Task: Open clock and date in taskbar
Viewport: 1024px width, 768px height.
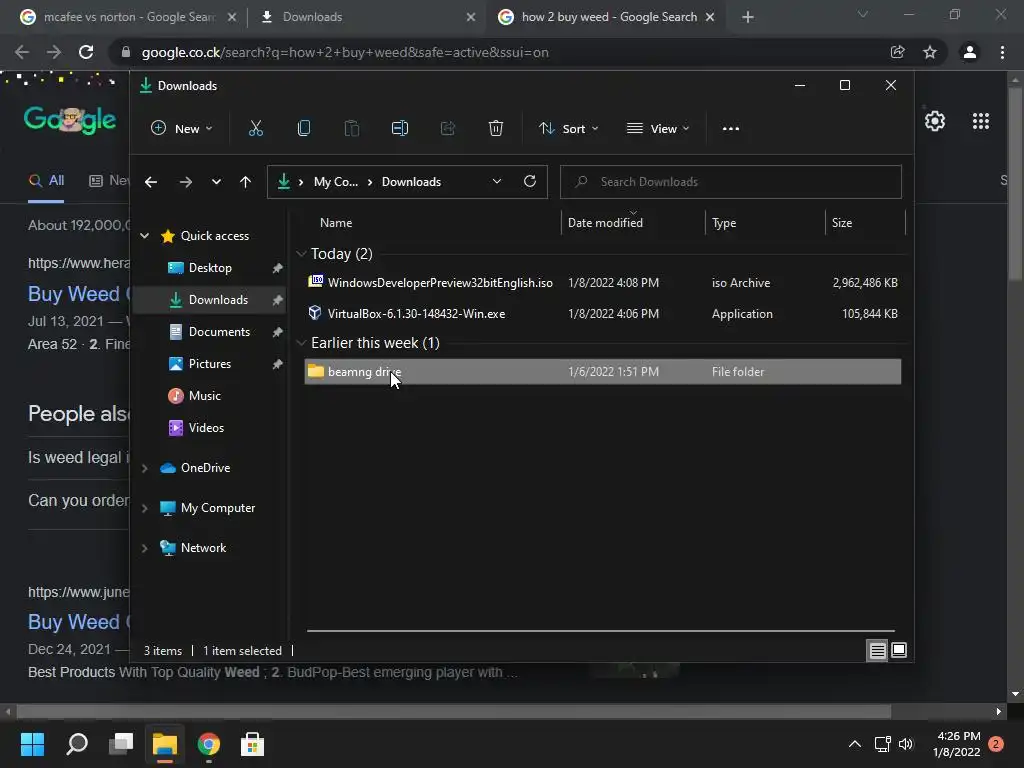Action: 956,744
